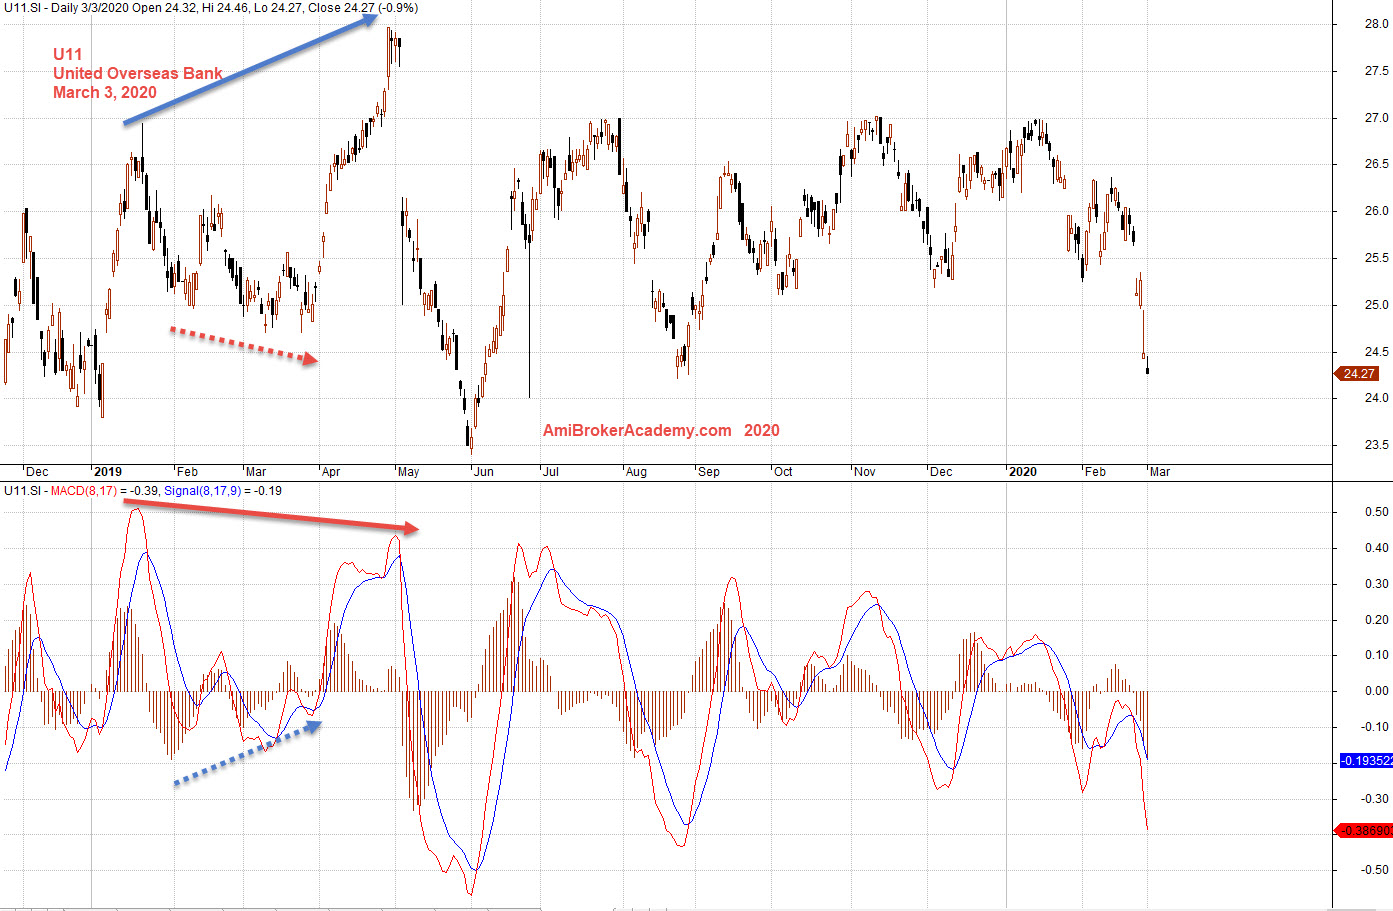Click the 27.0 price axis label
Screen dimensions: 1393x911
pos(1376,118)
